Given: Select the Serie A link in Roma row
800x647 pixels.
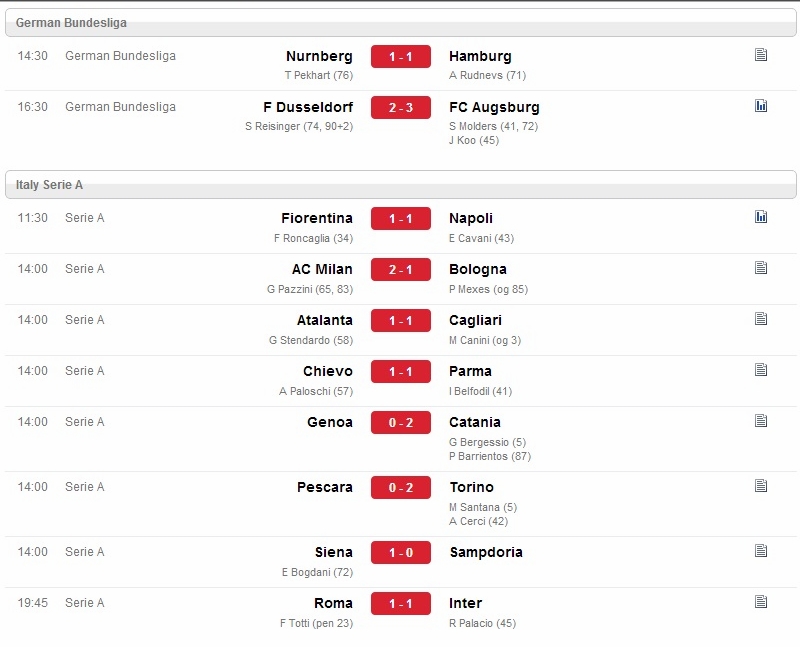Looking at the screenshot, I should pos(85,603).
